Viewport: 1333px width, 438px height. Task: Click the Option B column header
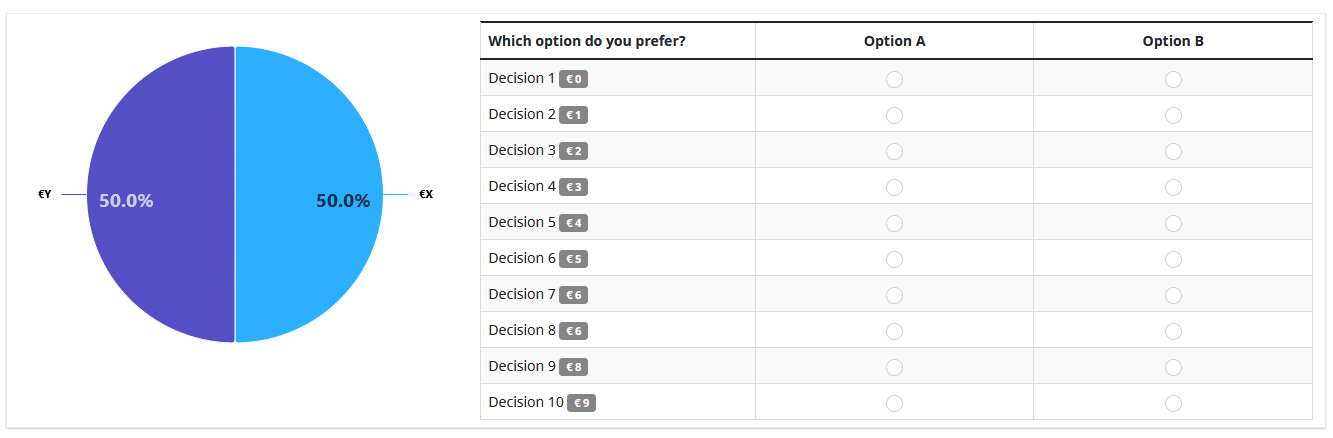coord(1173,41)
